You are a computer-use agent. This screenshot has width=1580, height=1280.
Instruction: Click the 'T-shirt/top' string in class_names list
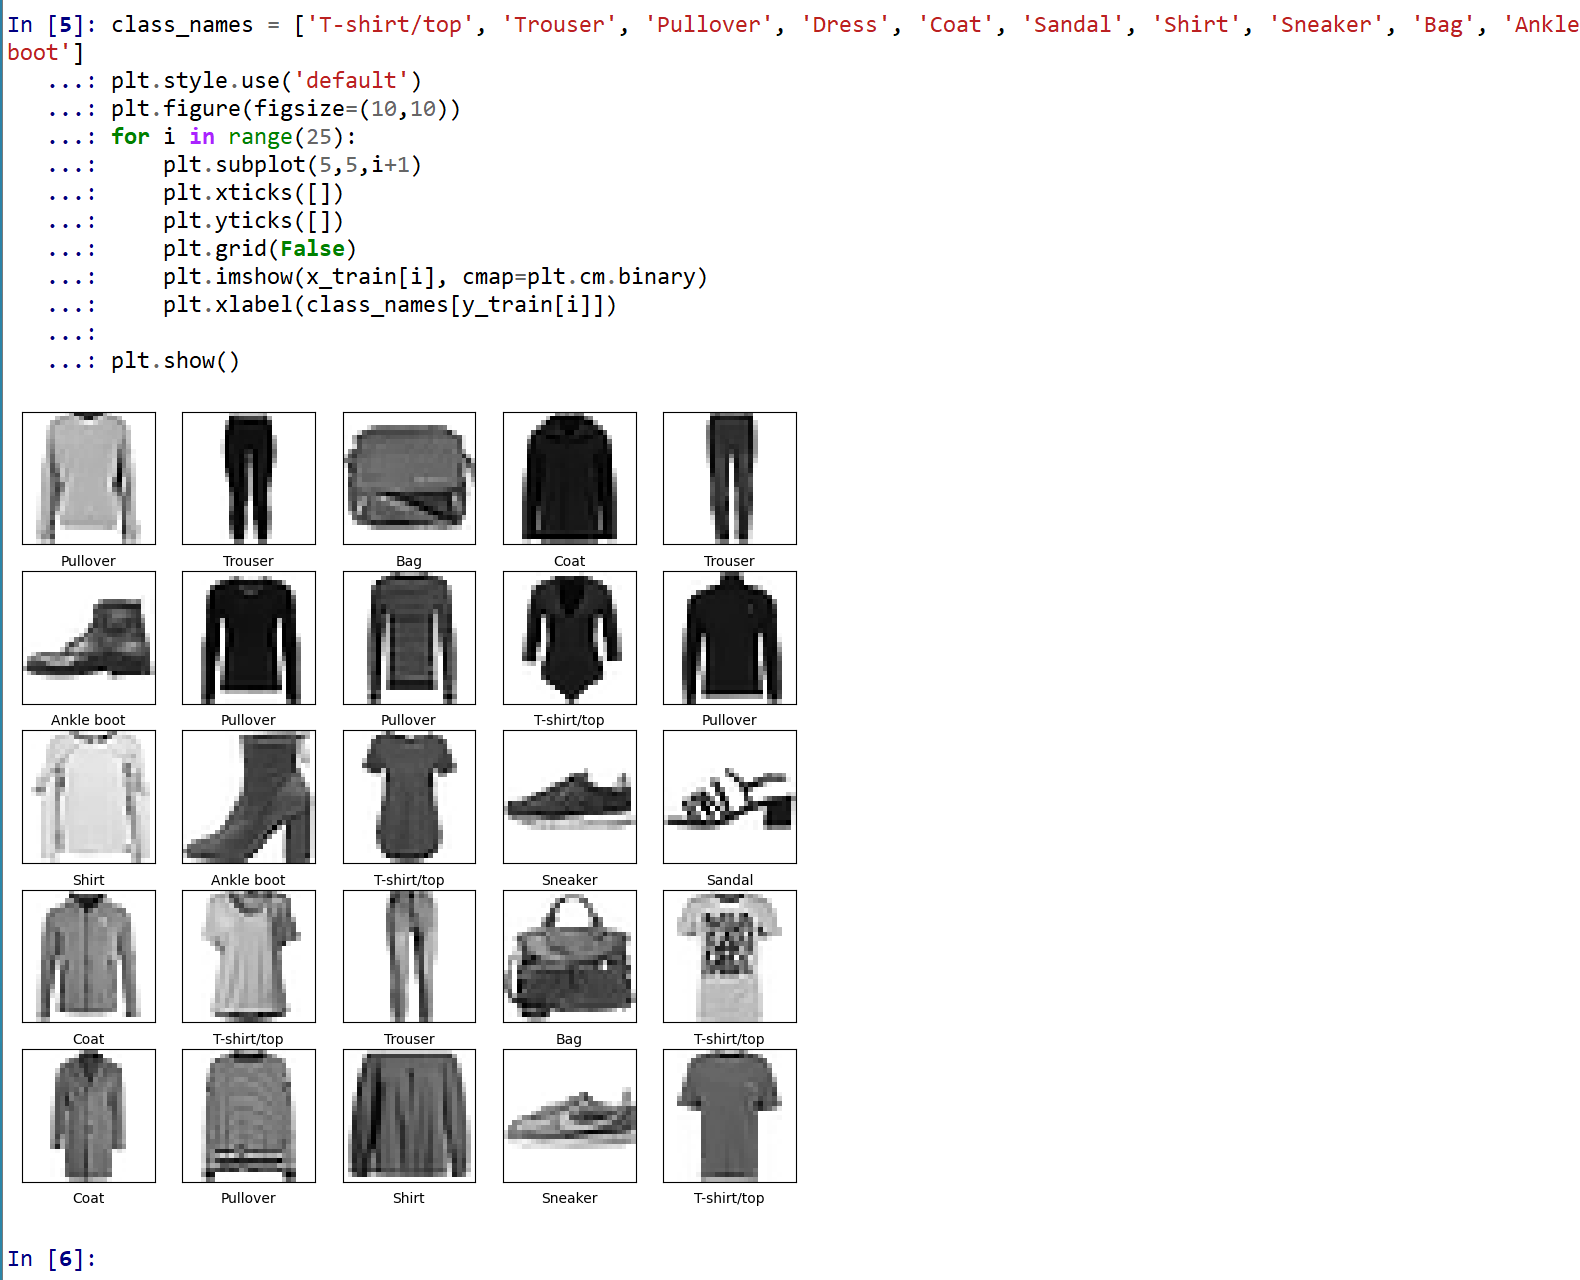[x=390, y=24]
